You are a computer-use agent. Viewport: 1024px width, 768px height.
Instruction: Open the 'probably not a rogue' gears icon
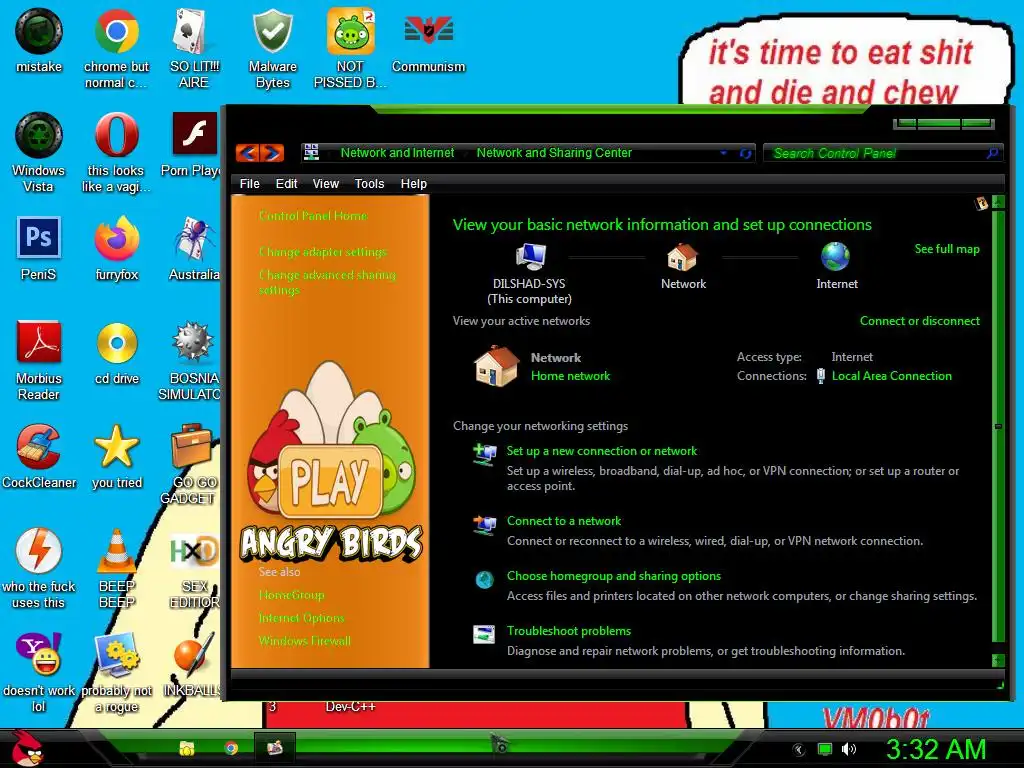point(116,671)
